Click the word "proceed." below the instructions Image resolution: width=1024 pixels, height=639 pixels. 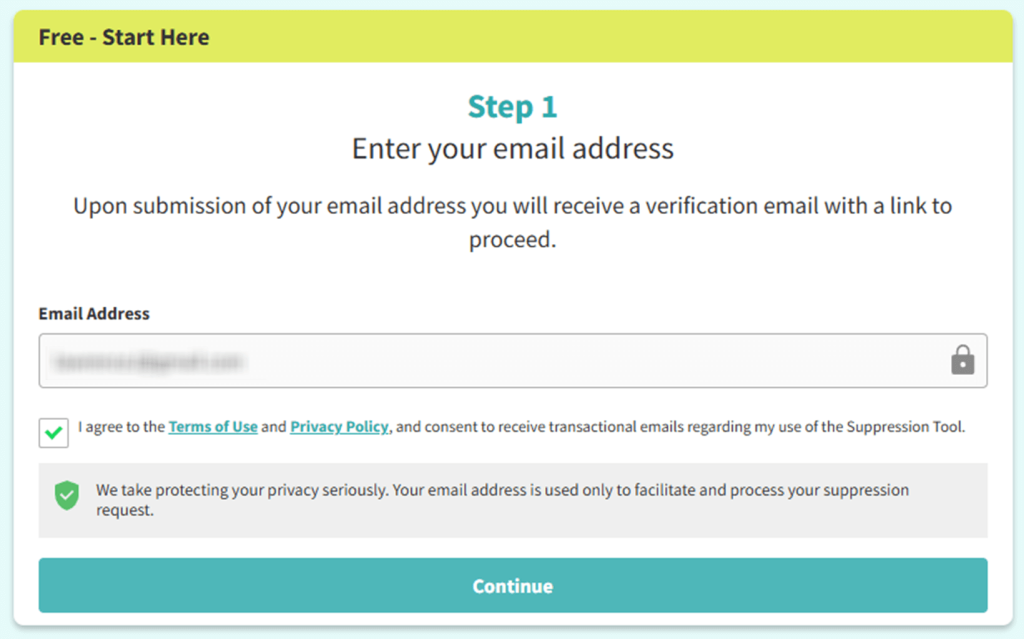[x=512, y=240]
